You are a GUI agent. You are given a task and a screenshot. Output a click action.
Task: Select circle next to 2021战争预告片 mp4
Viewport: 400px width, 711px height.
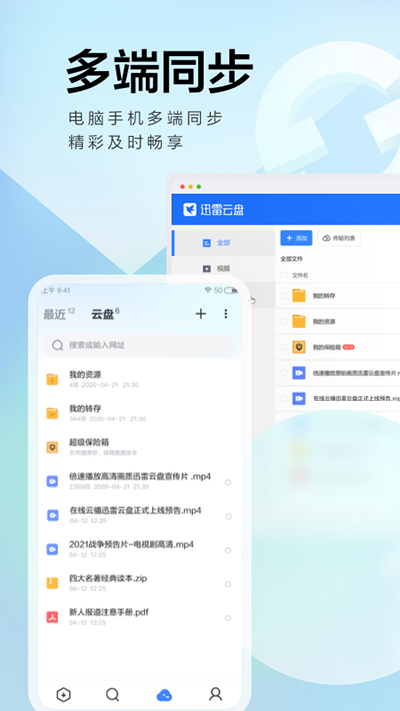click(228, 550)
